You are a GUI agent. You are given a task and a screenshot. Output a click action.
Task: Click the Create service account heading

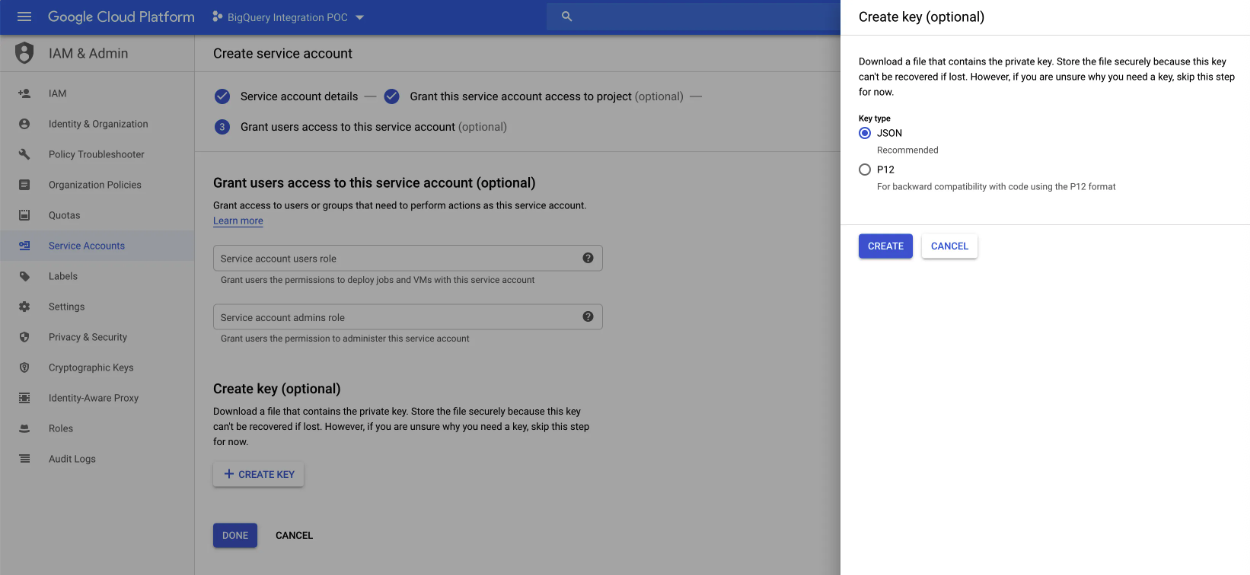pyautogui.click(x=283, y=53)
